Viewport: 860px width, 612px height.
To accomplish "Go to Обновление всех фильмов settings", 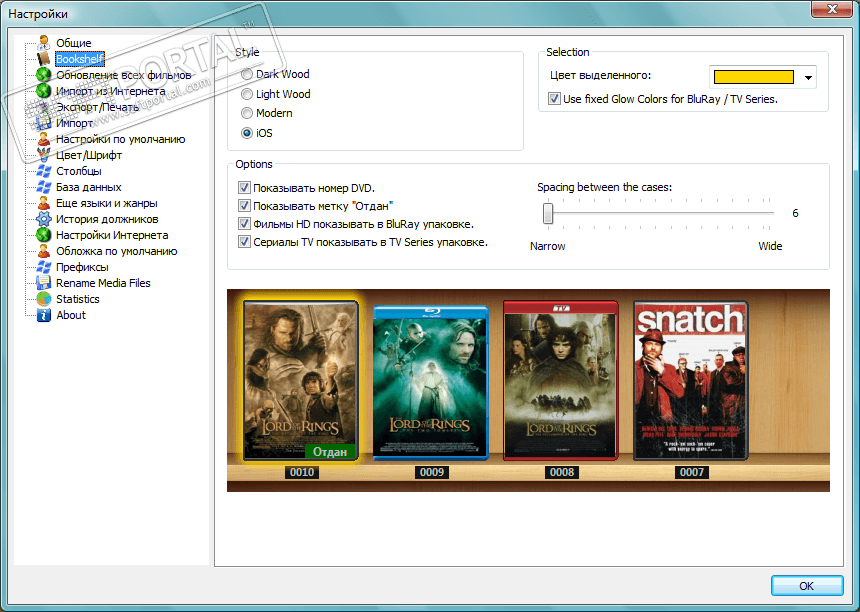I will click(123, 75).
